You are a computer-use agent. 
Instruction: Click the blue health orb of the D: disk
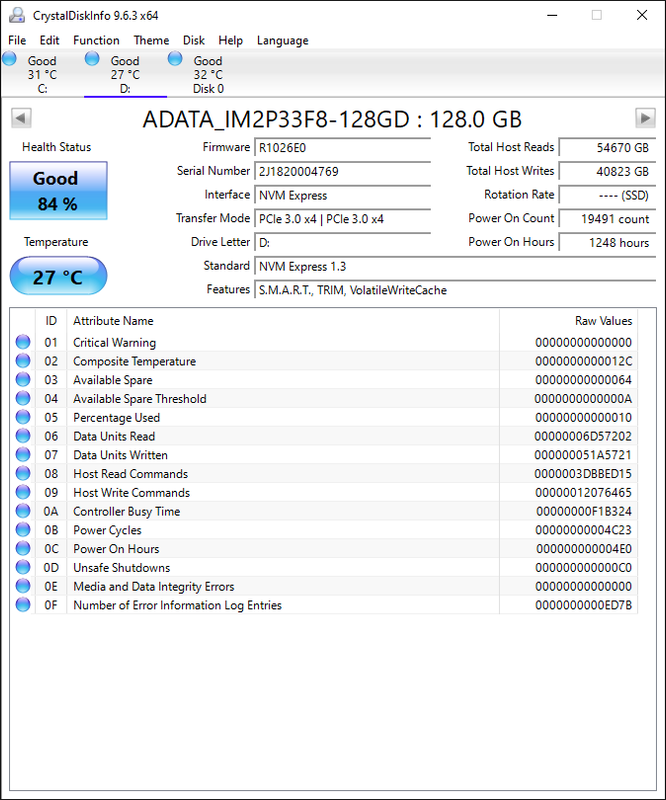[92, 59]
